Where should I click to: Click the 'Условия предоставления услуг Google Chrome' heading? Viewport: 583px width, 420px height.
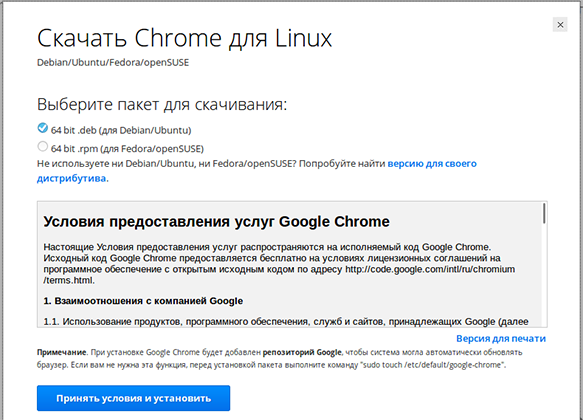216,222
